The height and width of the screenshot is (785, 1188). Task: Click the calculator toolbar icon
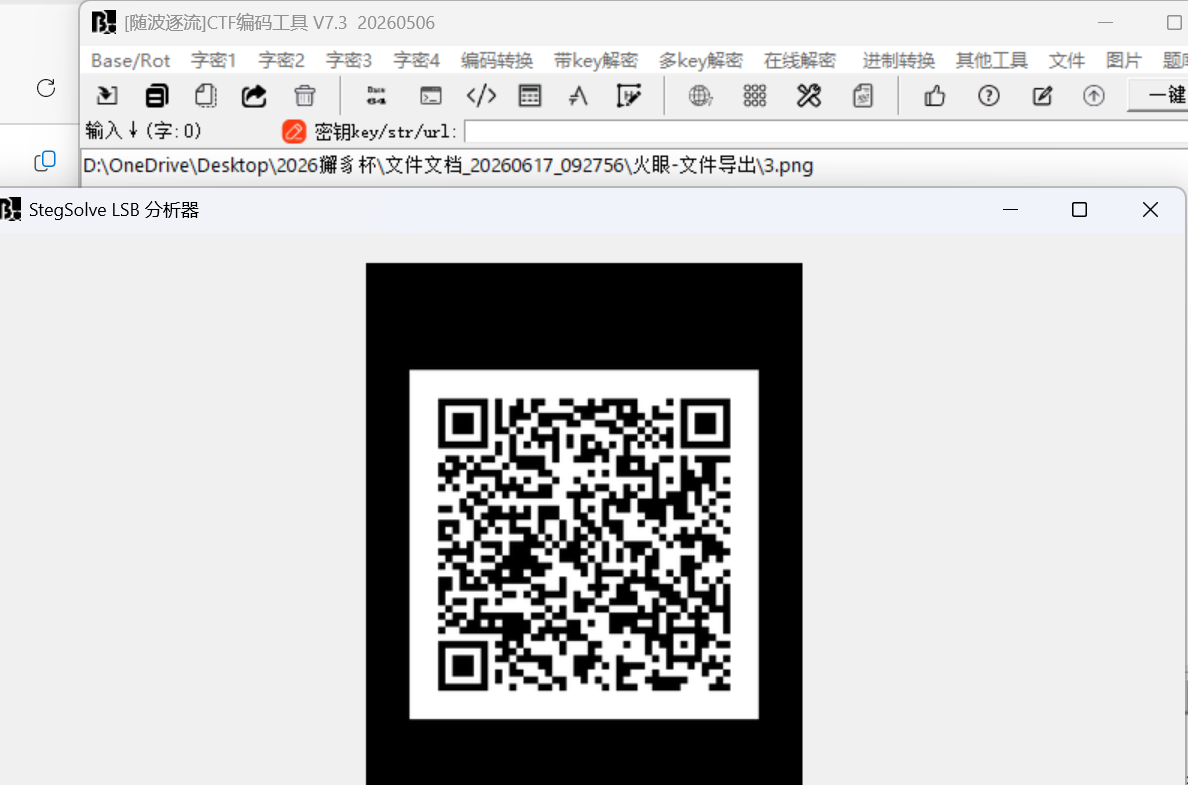point(530,95)
